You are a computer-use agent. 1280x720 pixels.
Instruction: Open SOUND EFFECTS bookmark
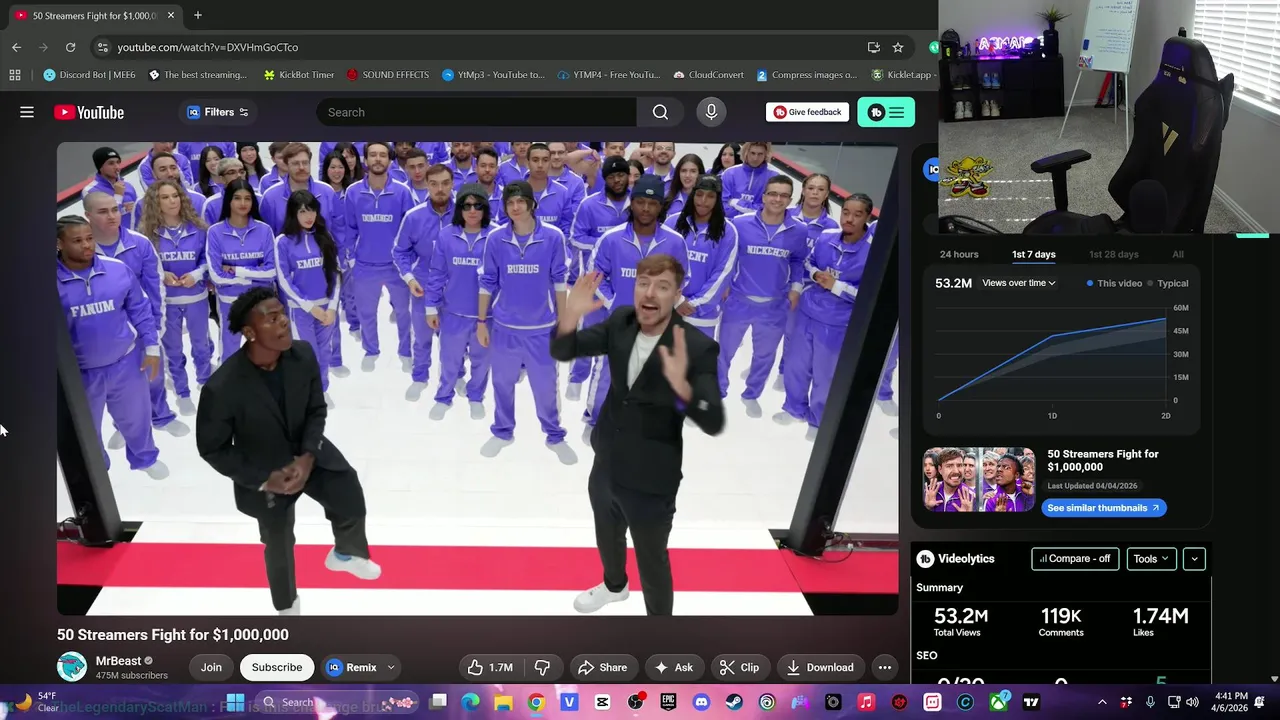[x=387, y=75]
